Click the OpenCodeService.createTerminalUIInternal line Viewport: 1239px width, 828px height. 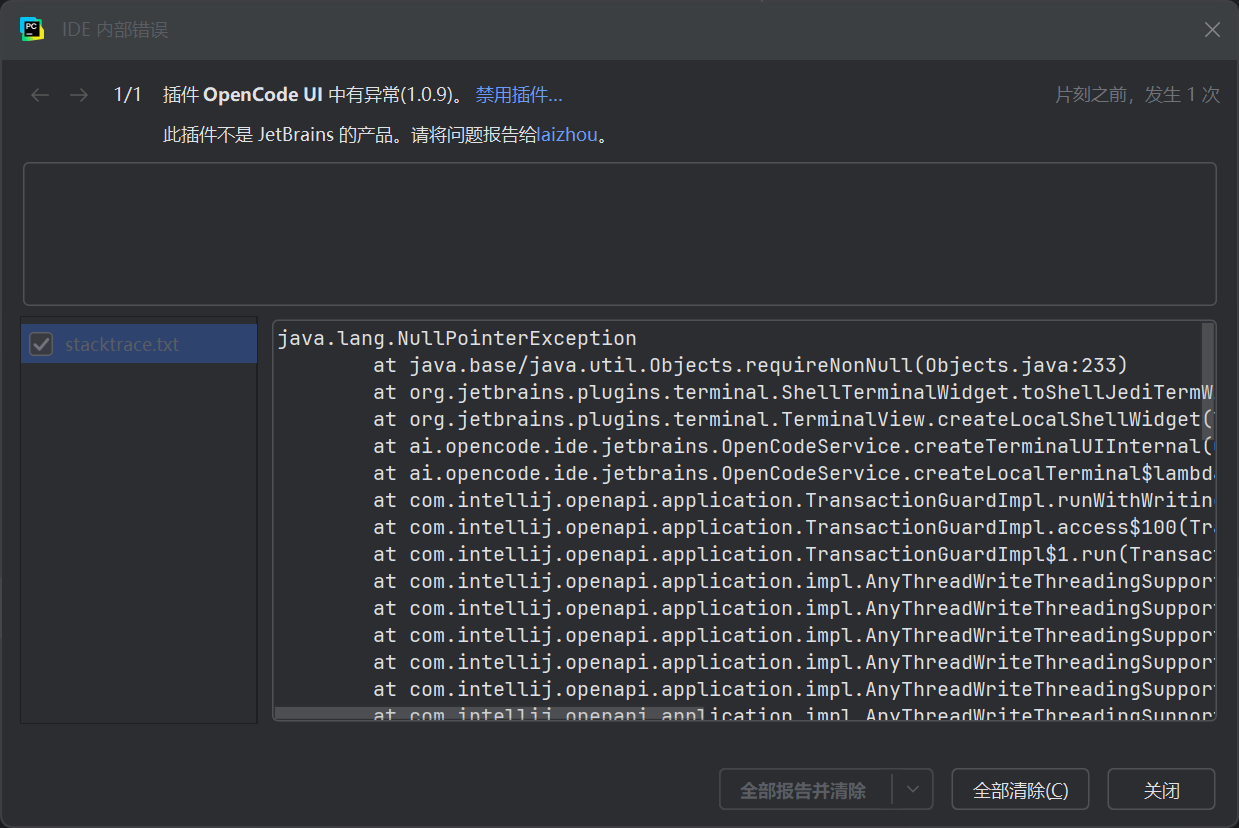(x=793, y=446)
